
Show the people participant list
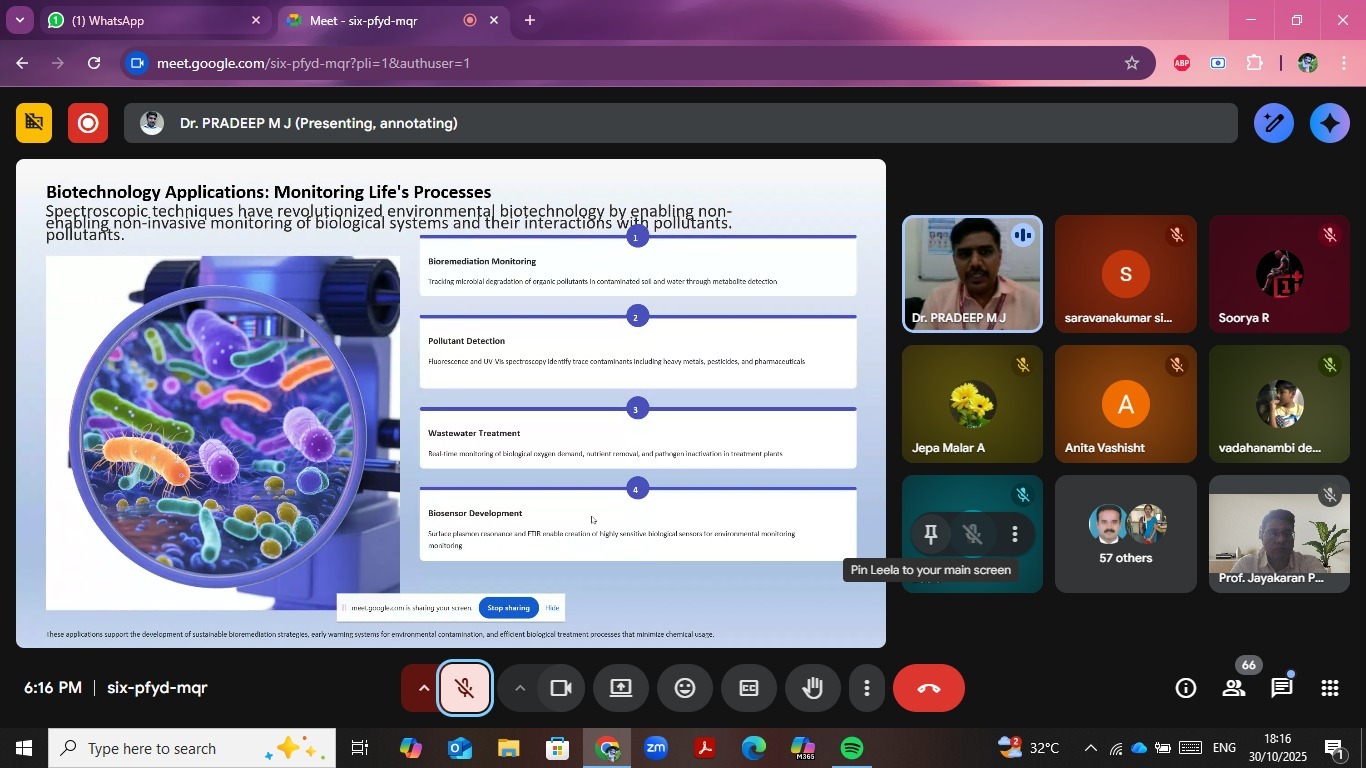point(1234,688)
